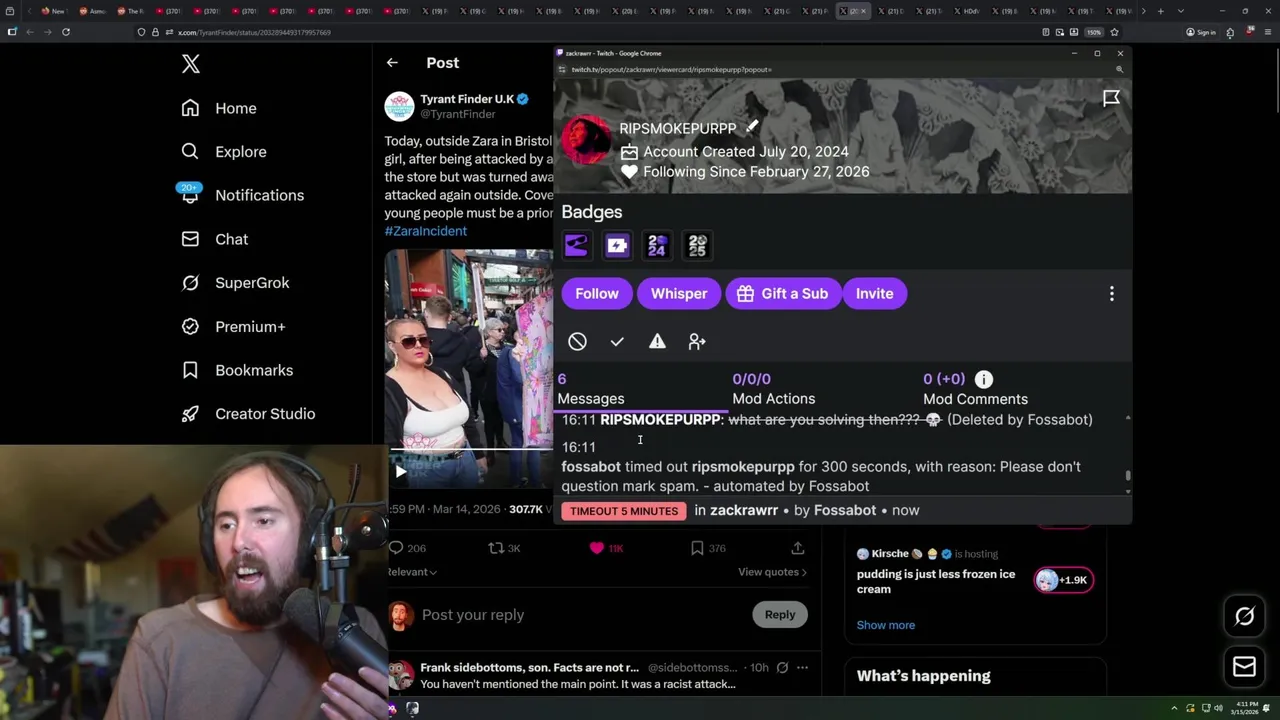Click the 2025 badge icon
The width and height of the screenshot is (1280, 720).
click(x=697, y=245)
